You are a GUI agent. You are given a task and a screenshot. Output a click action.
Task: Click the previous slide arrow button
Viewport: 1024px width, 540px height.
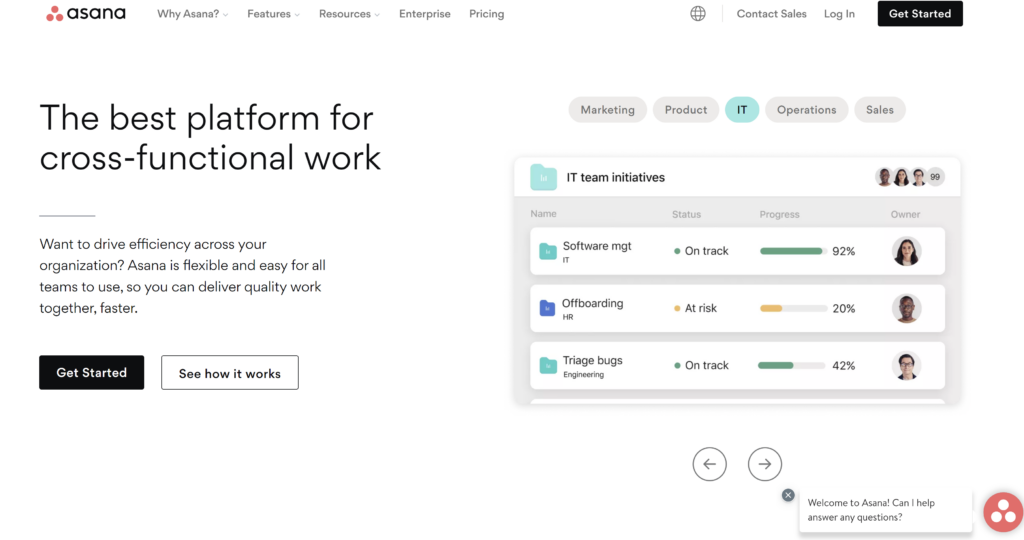(710, 464)
